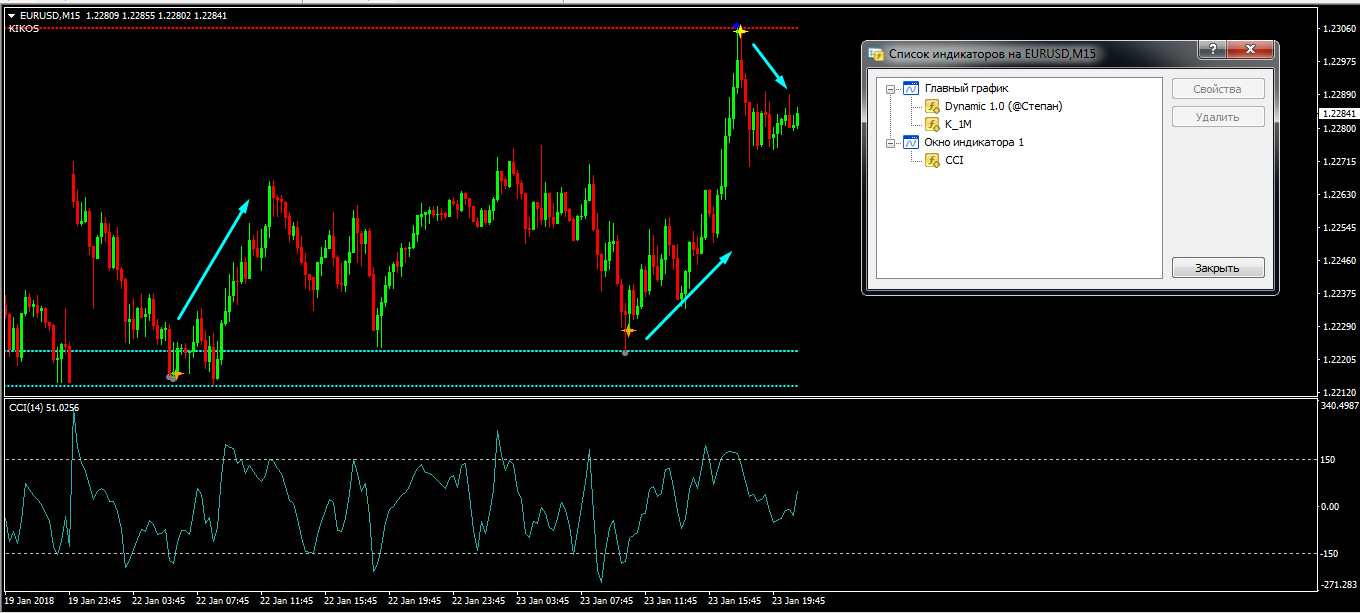Open the EURUSD,M15 chart title dropdown triangle

(x=11, y=15)
